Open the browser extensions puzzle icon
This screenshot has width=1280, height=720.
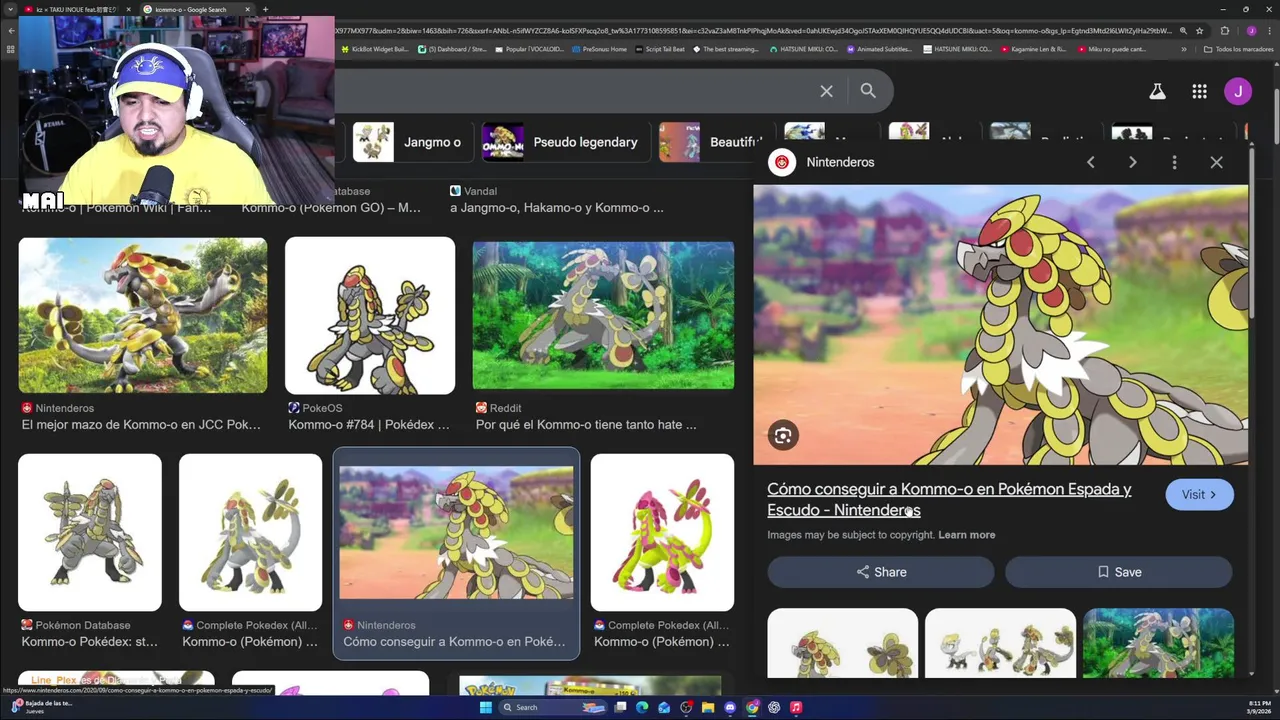tap(1224, 31)
